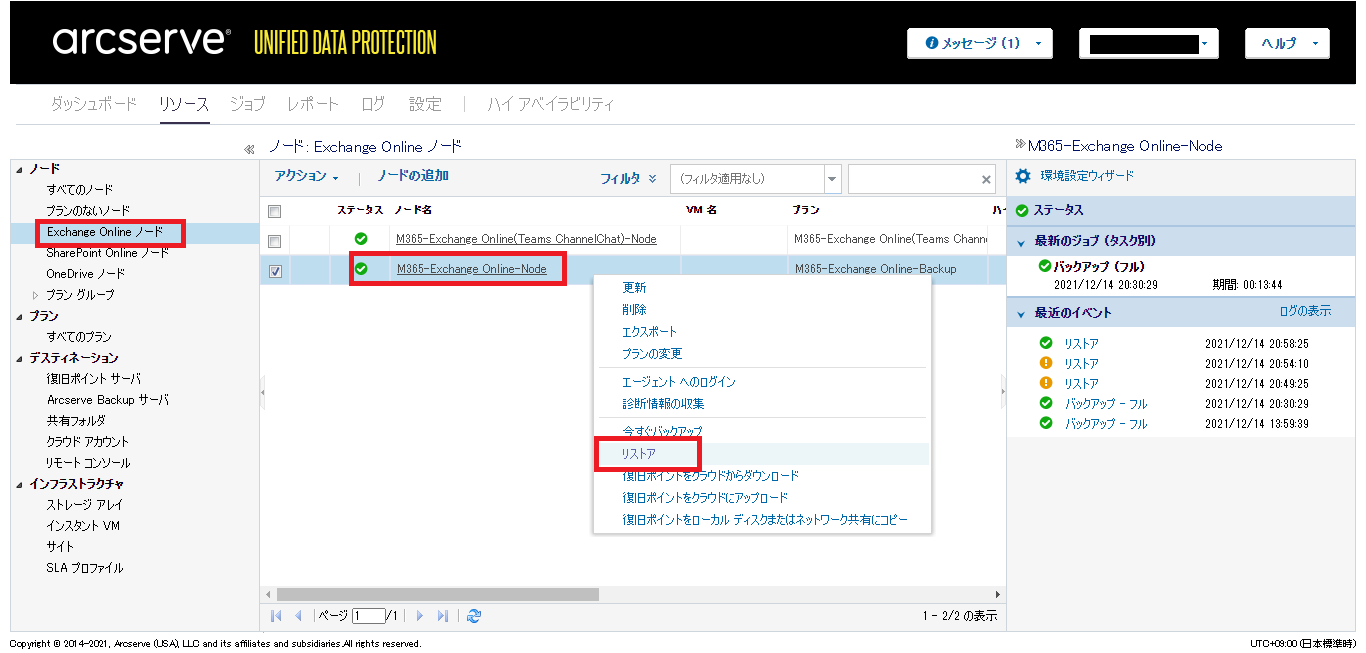Viewport: 1366px width, 653px height.
Task: Open M365-Exchange Online(Teams ChannelChat)-Node link
Action: point(527,239)
